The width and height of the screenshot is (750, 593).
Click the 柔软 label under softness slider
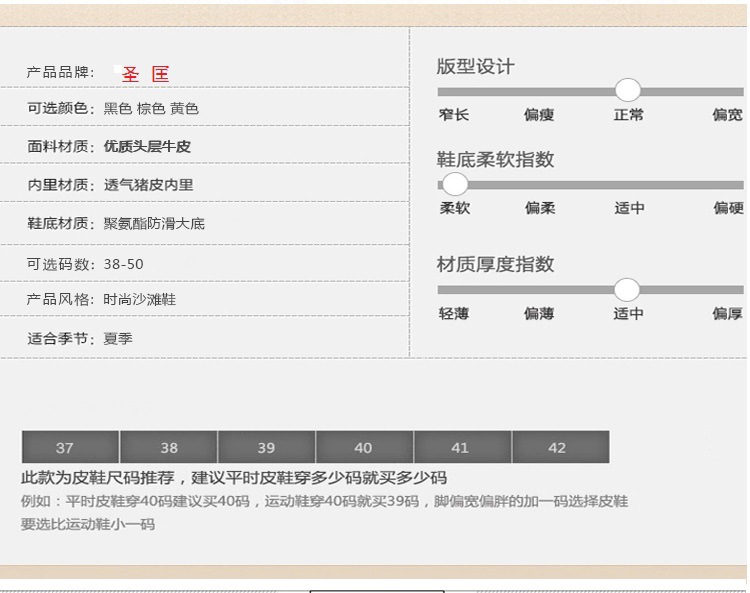click(454, 208)
